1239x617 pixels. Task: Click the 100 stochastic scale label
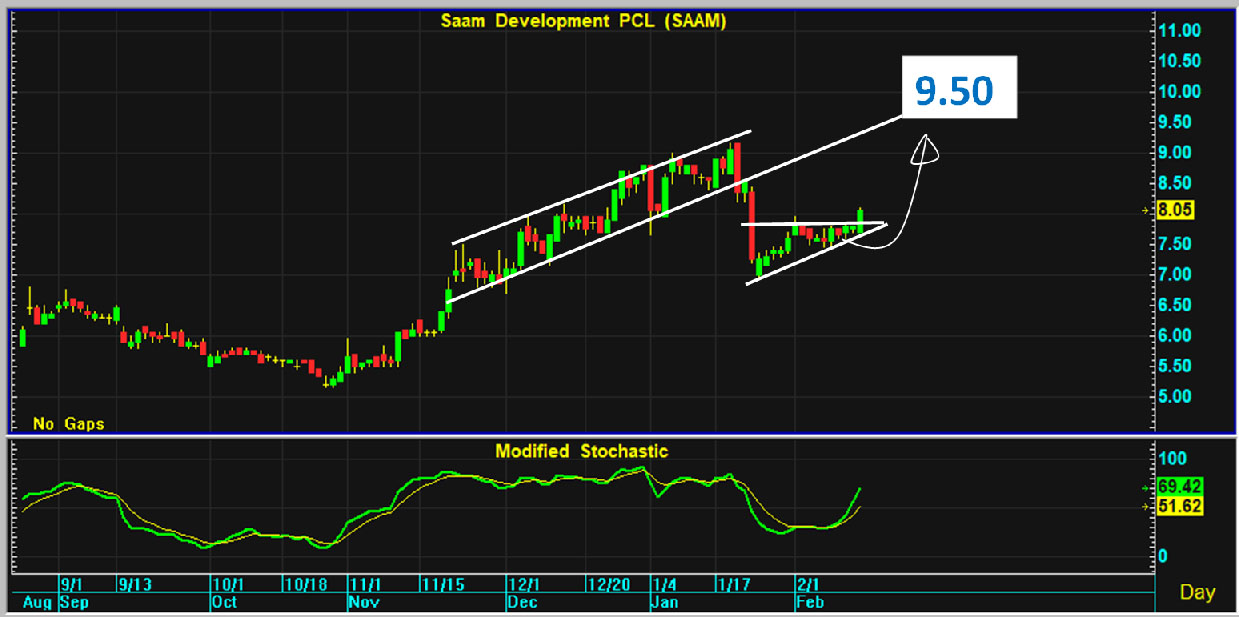pyautogui.click(x=1172, y=459)
